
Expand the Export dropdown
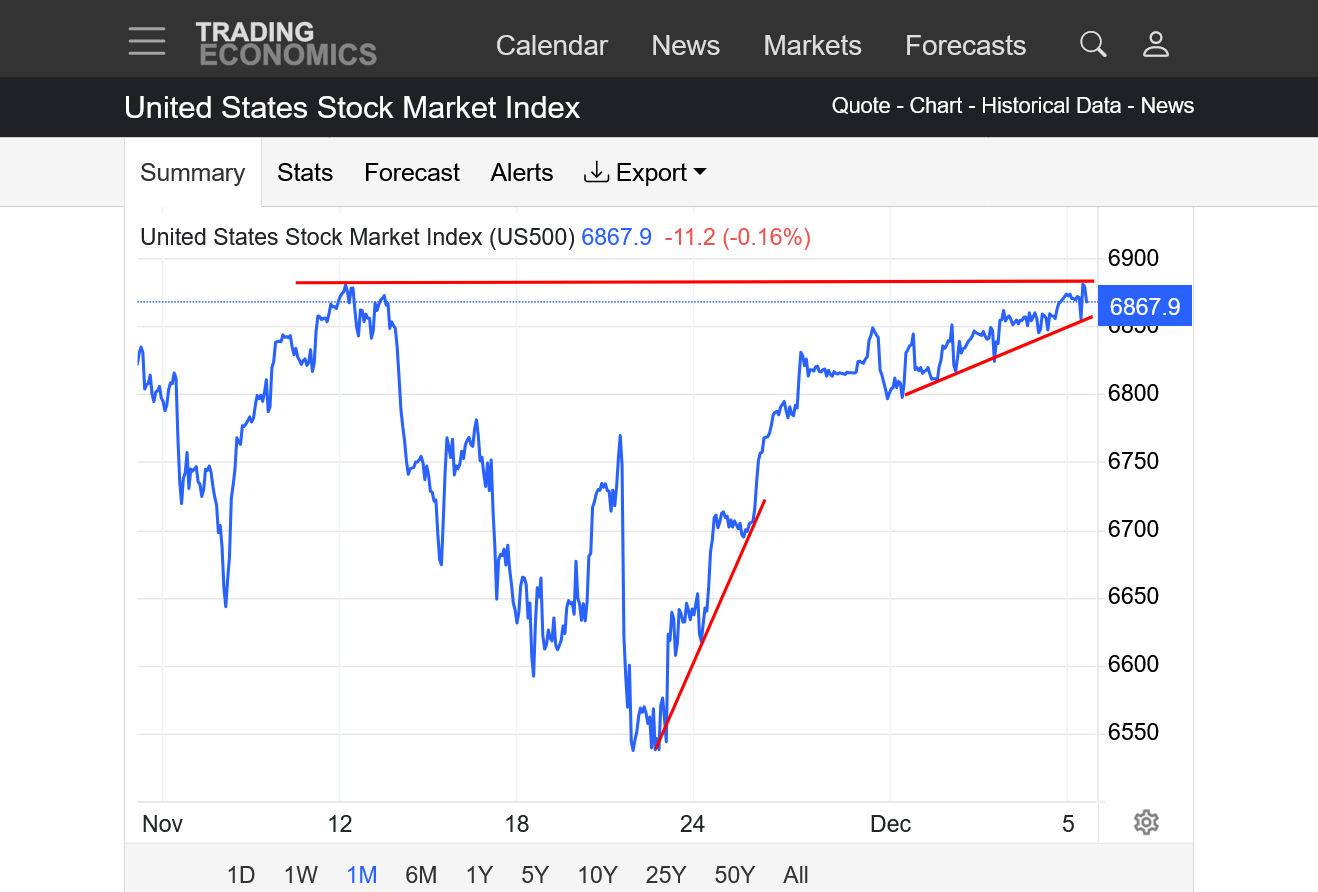645,173
